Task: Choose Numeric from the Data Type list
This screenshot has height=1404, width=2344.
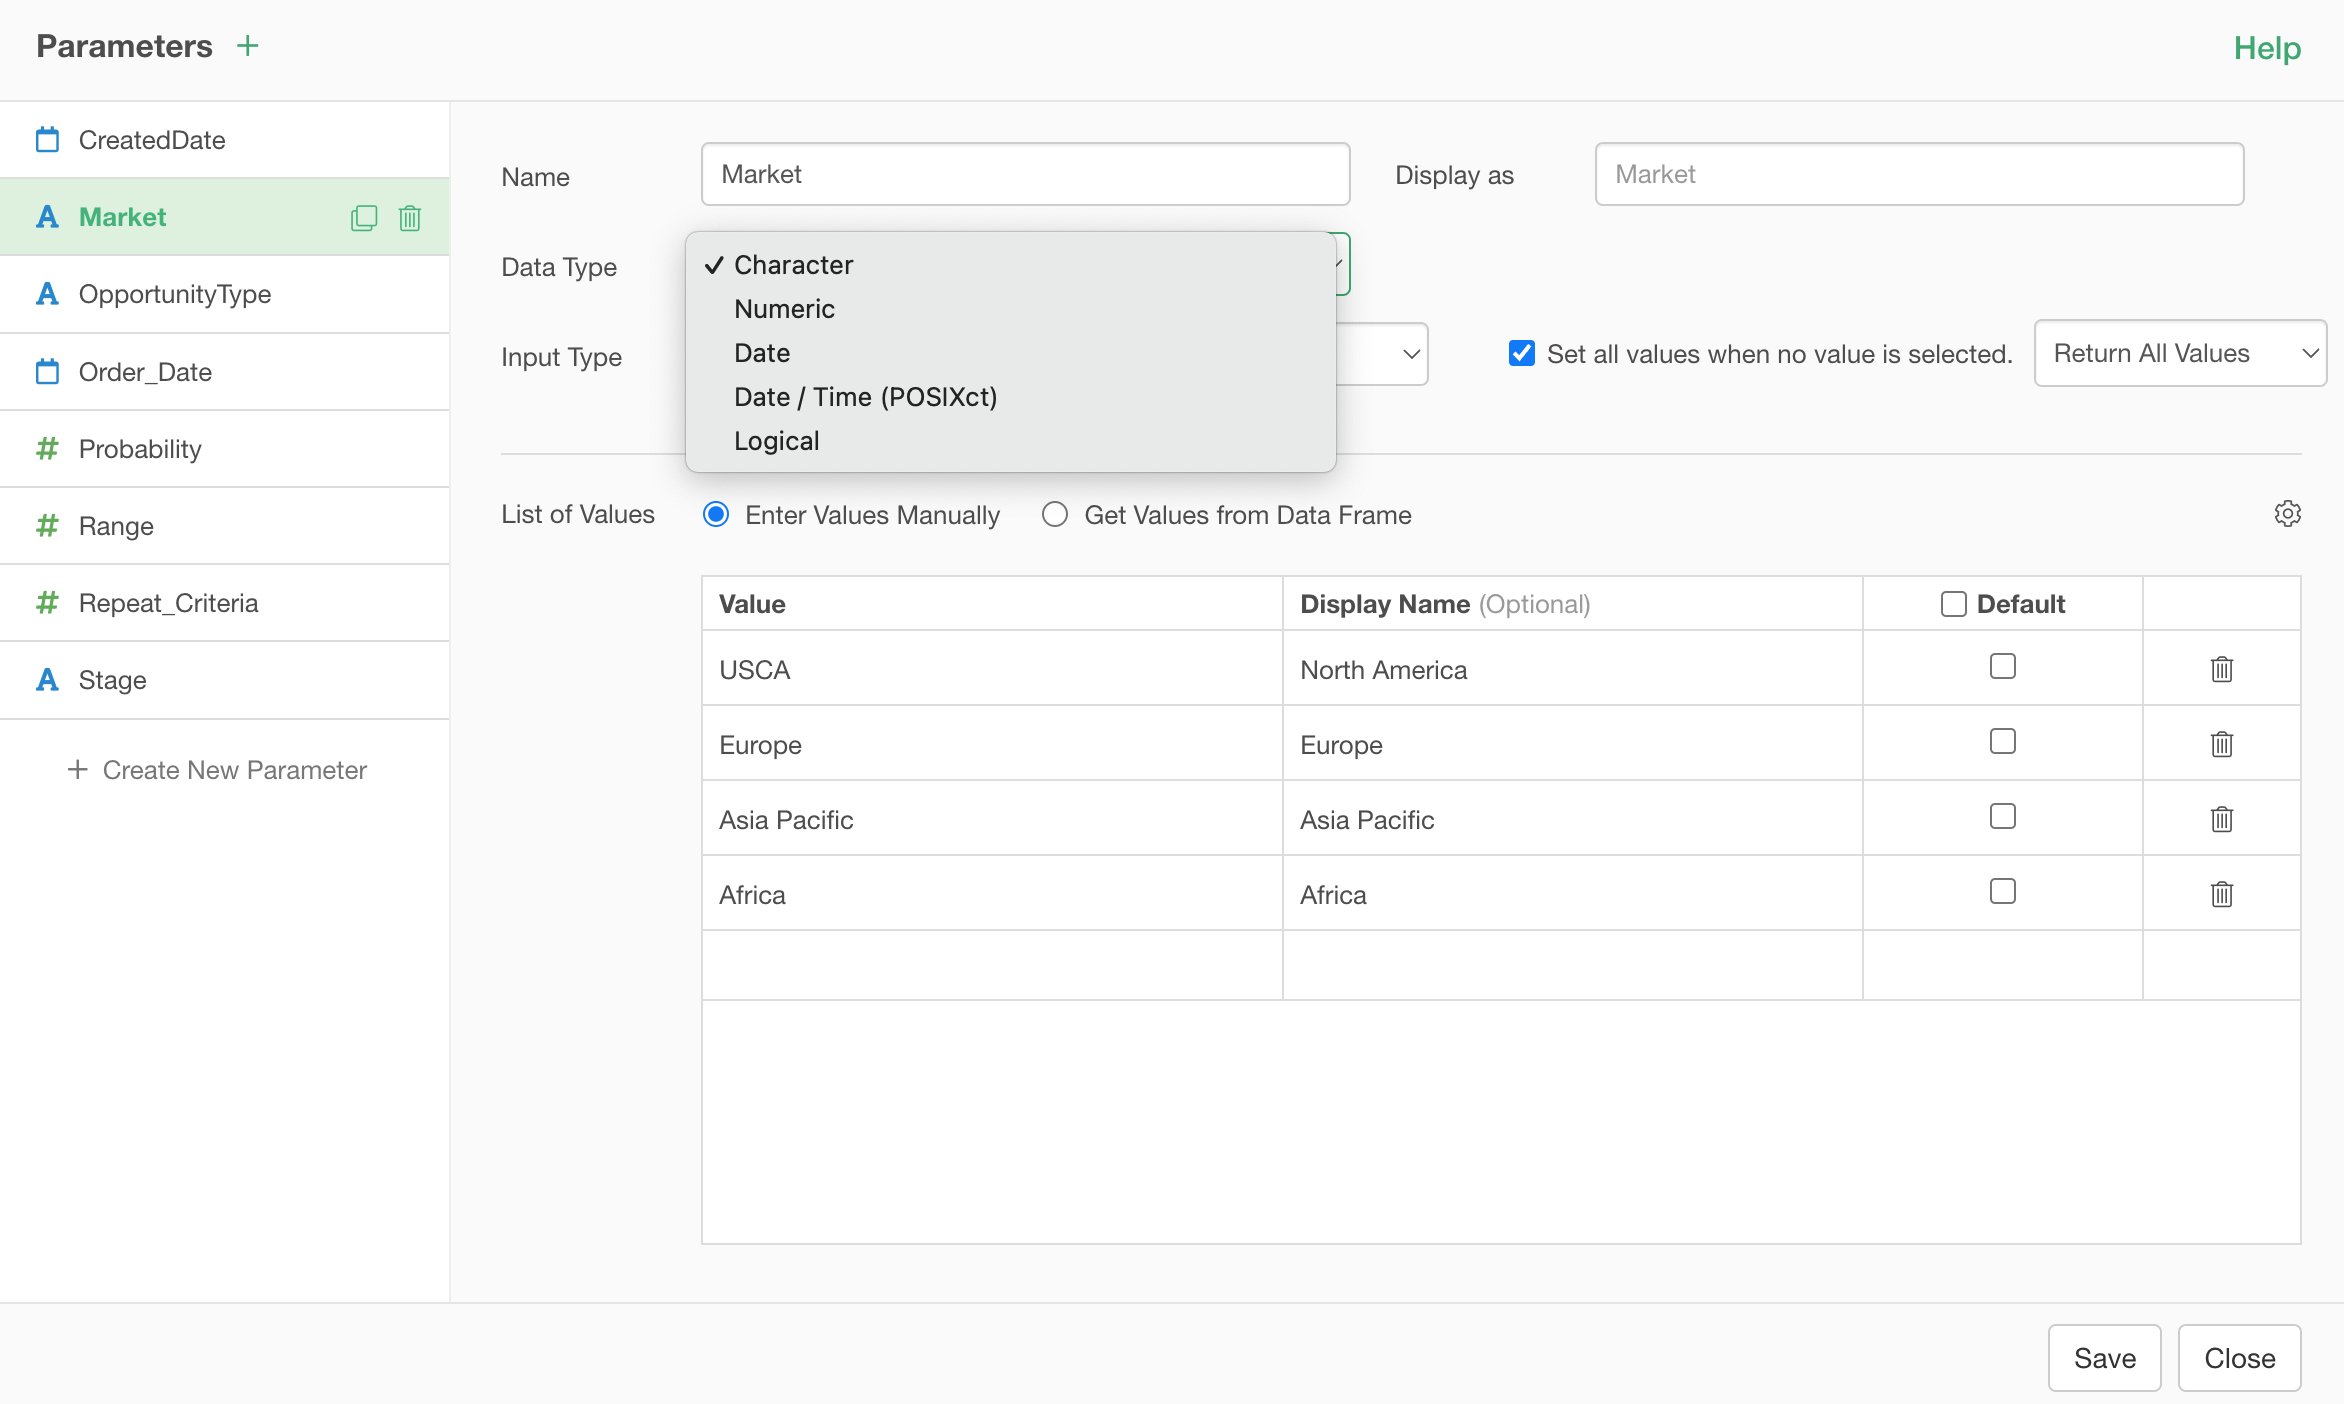Action: [x=784, y=309]
